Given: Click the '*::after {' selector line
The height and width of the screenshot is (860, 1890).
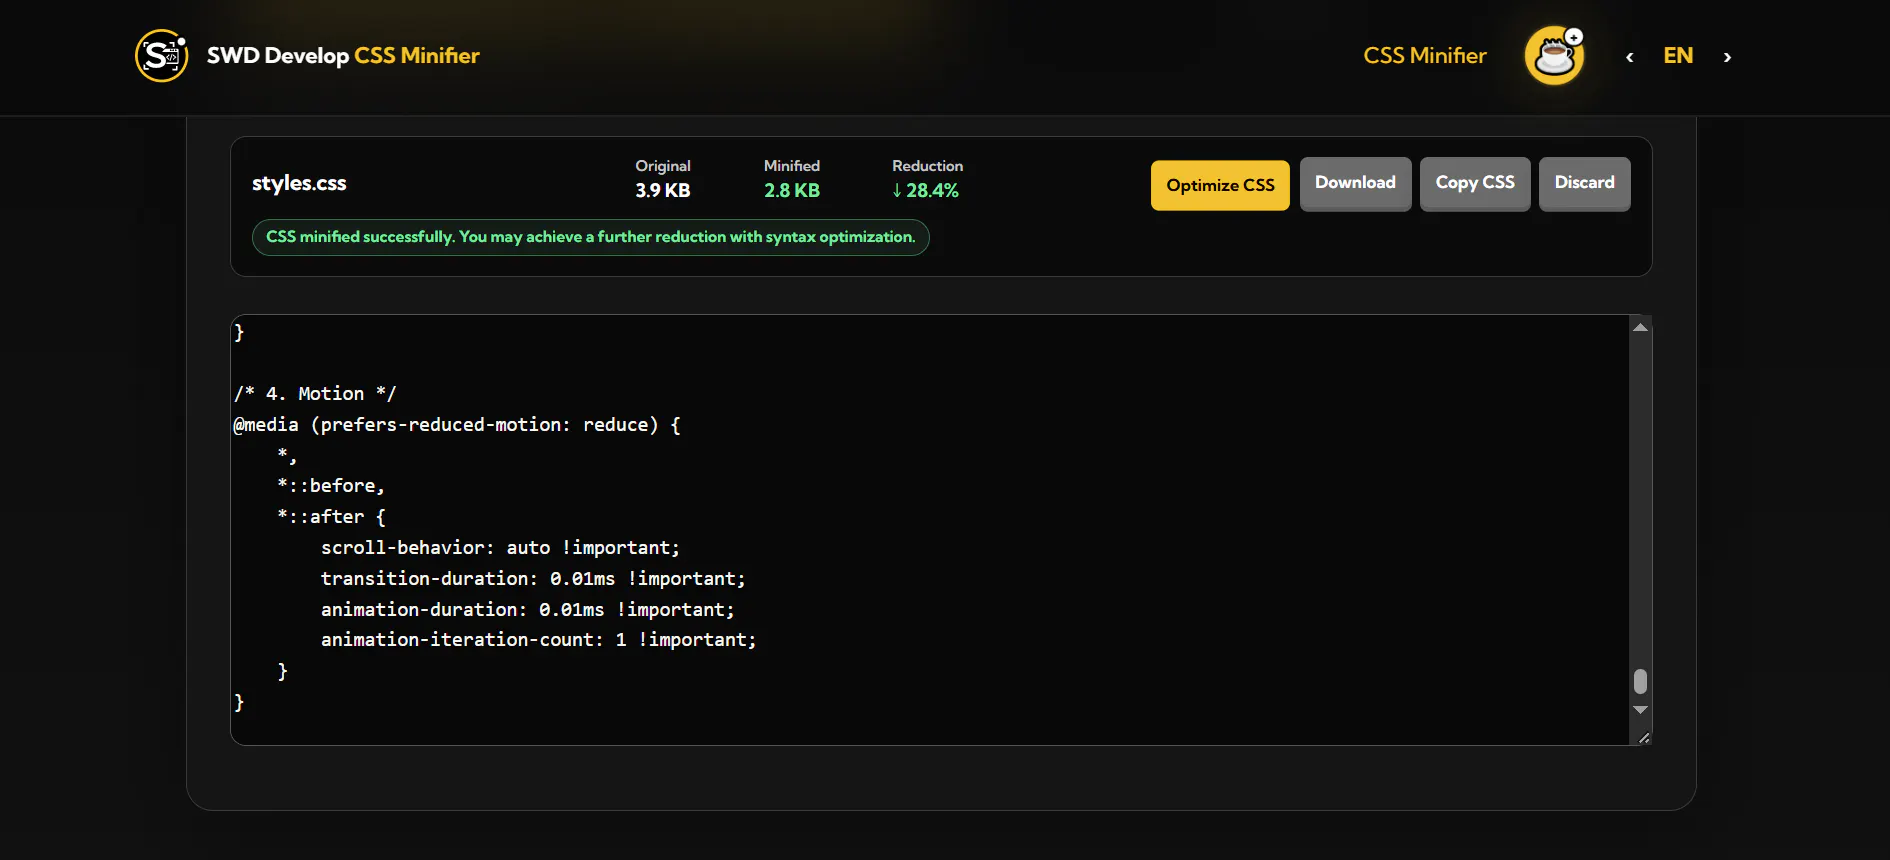Looking at the screenshot, I should [x=331, y=516].
